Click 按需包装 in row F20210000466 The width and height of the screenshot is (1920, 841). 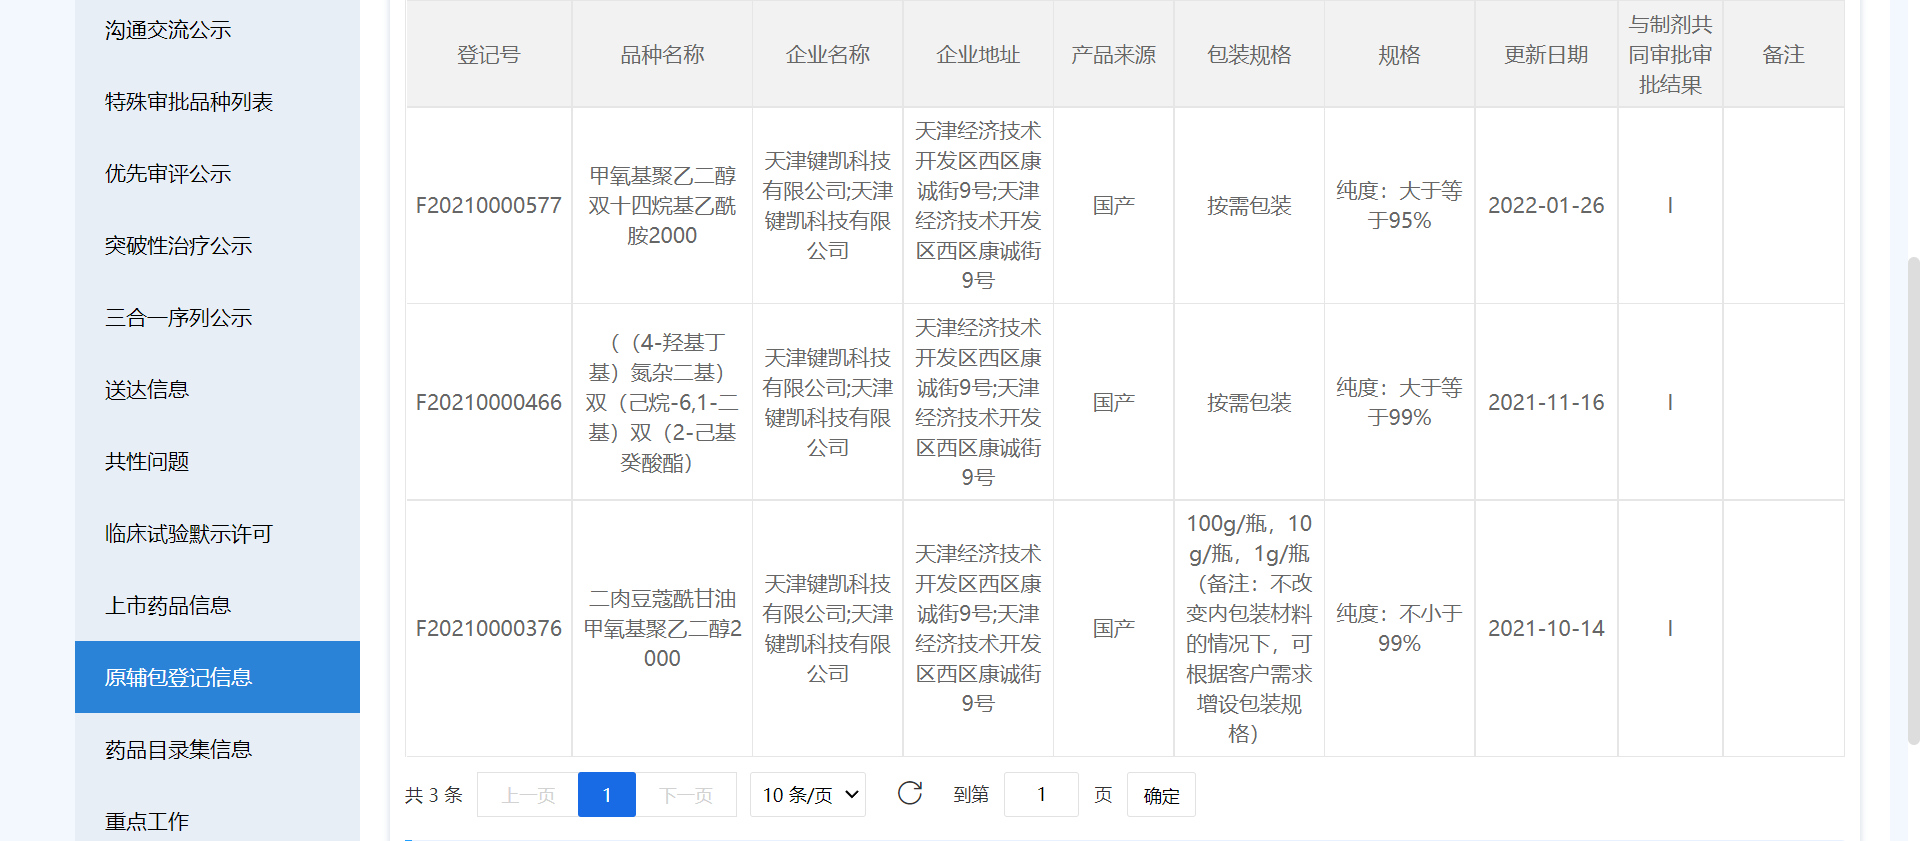[1249, 403]
